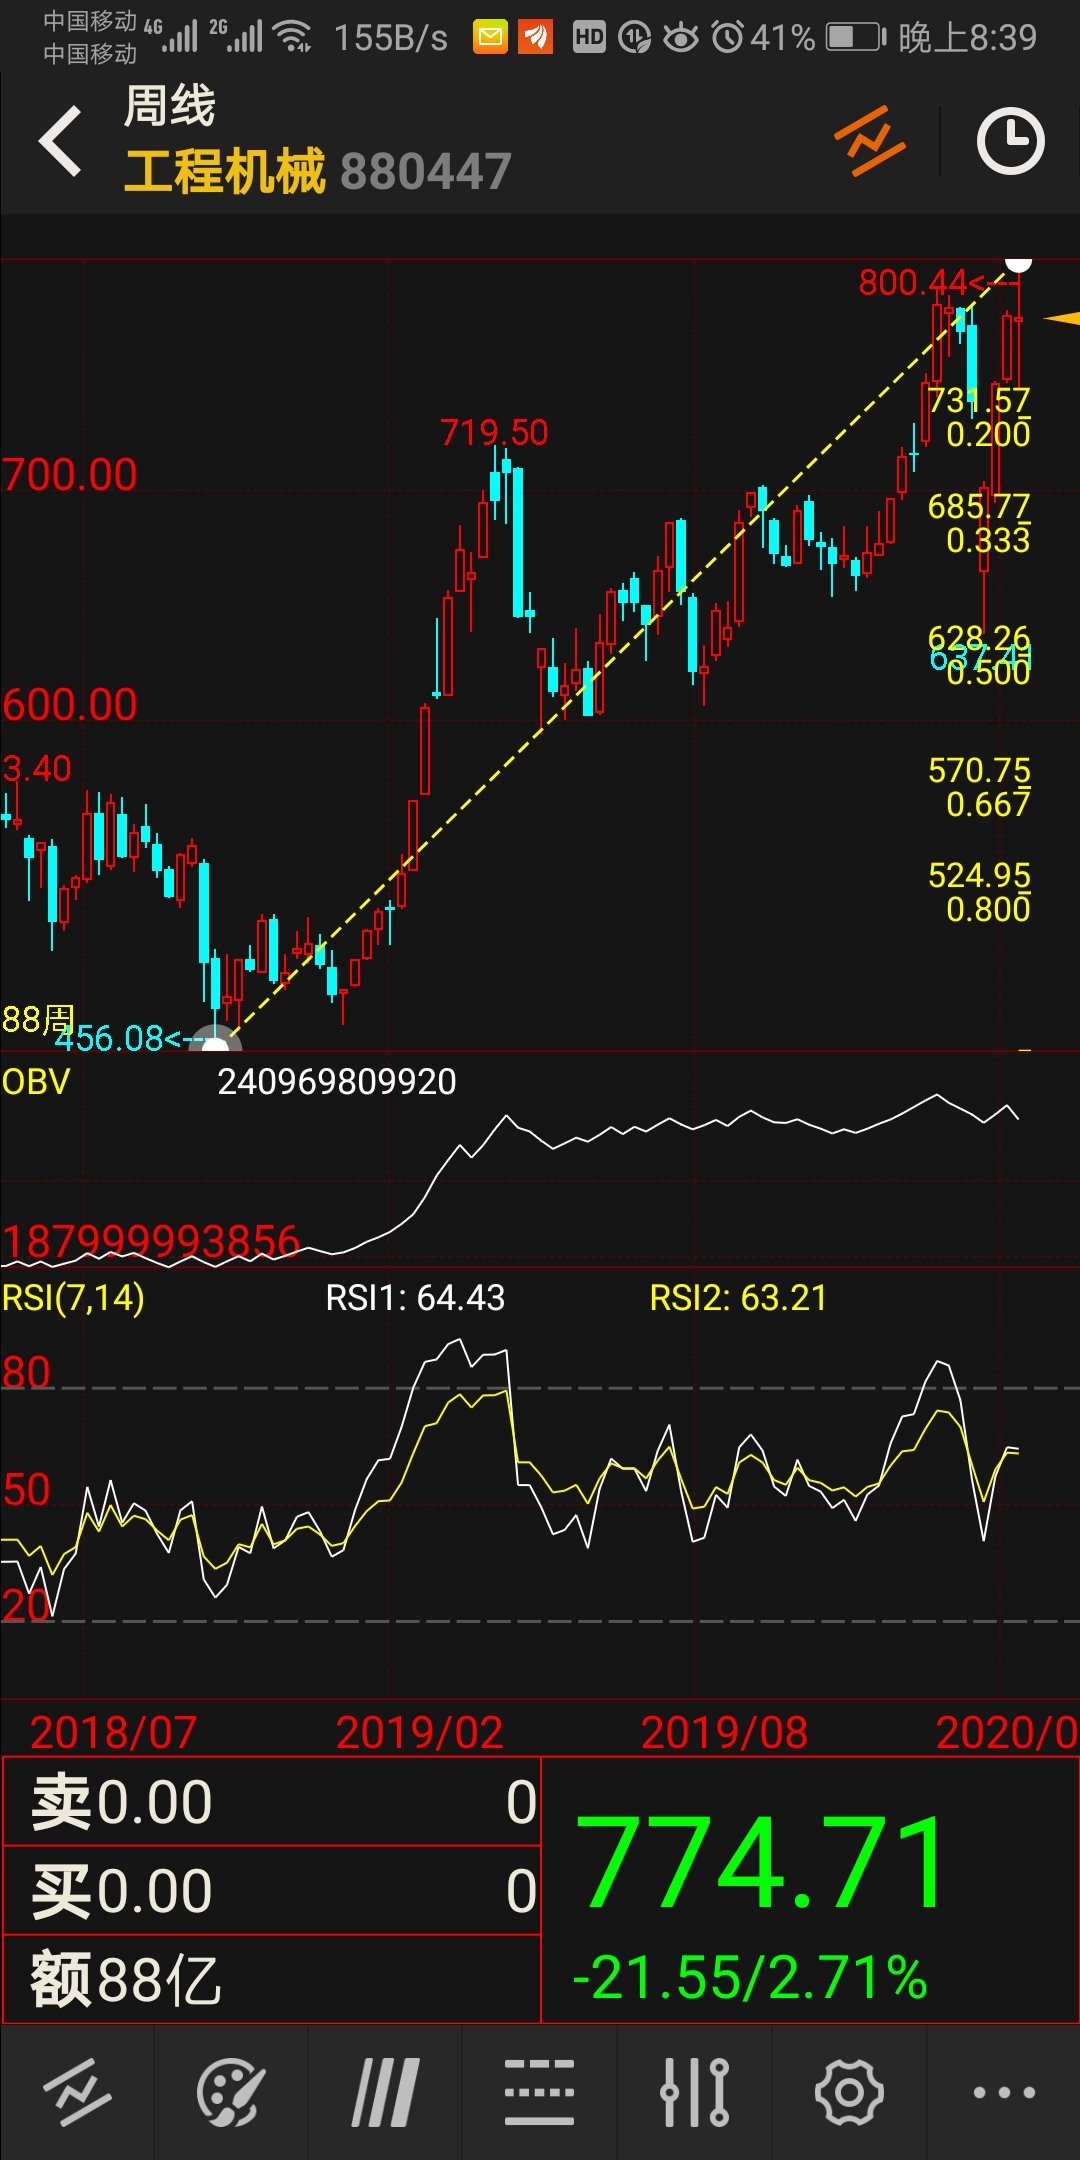Open the gear settings icon
The image size is (1080, 2160).
[849, 2092]
